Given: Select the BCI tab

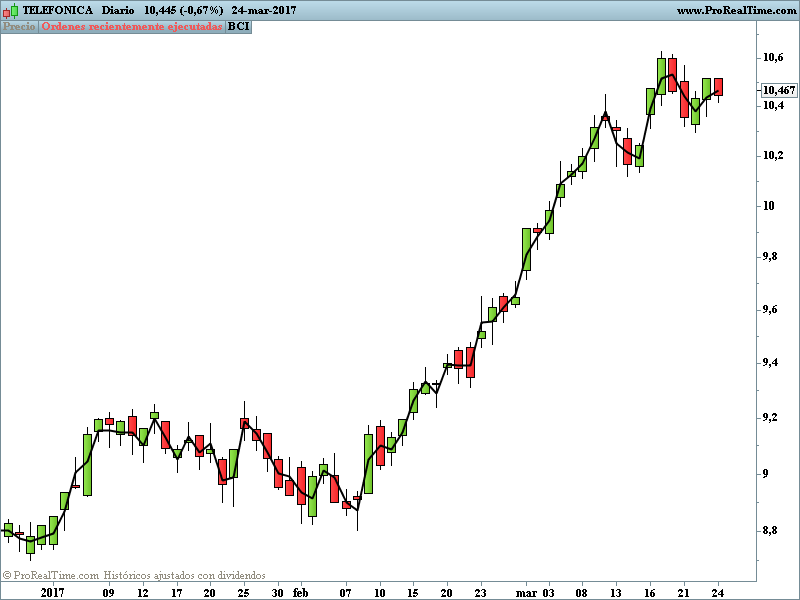Looking at the screenshot, I should (x=238, y=27).
